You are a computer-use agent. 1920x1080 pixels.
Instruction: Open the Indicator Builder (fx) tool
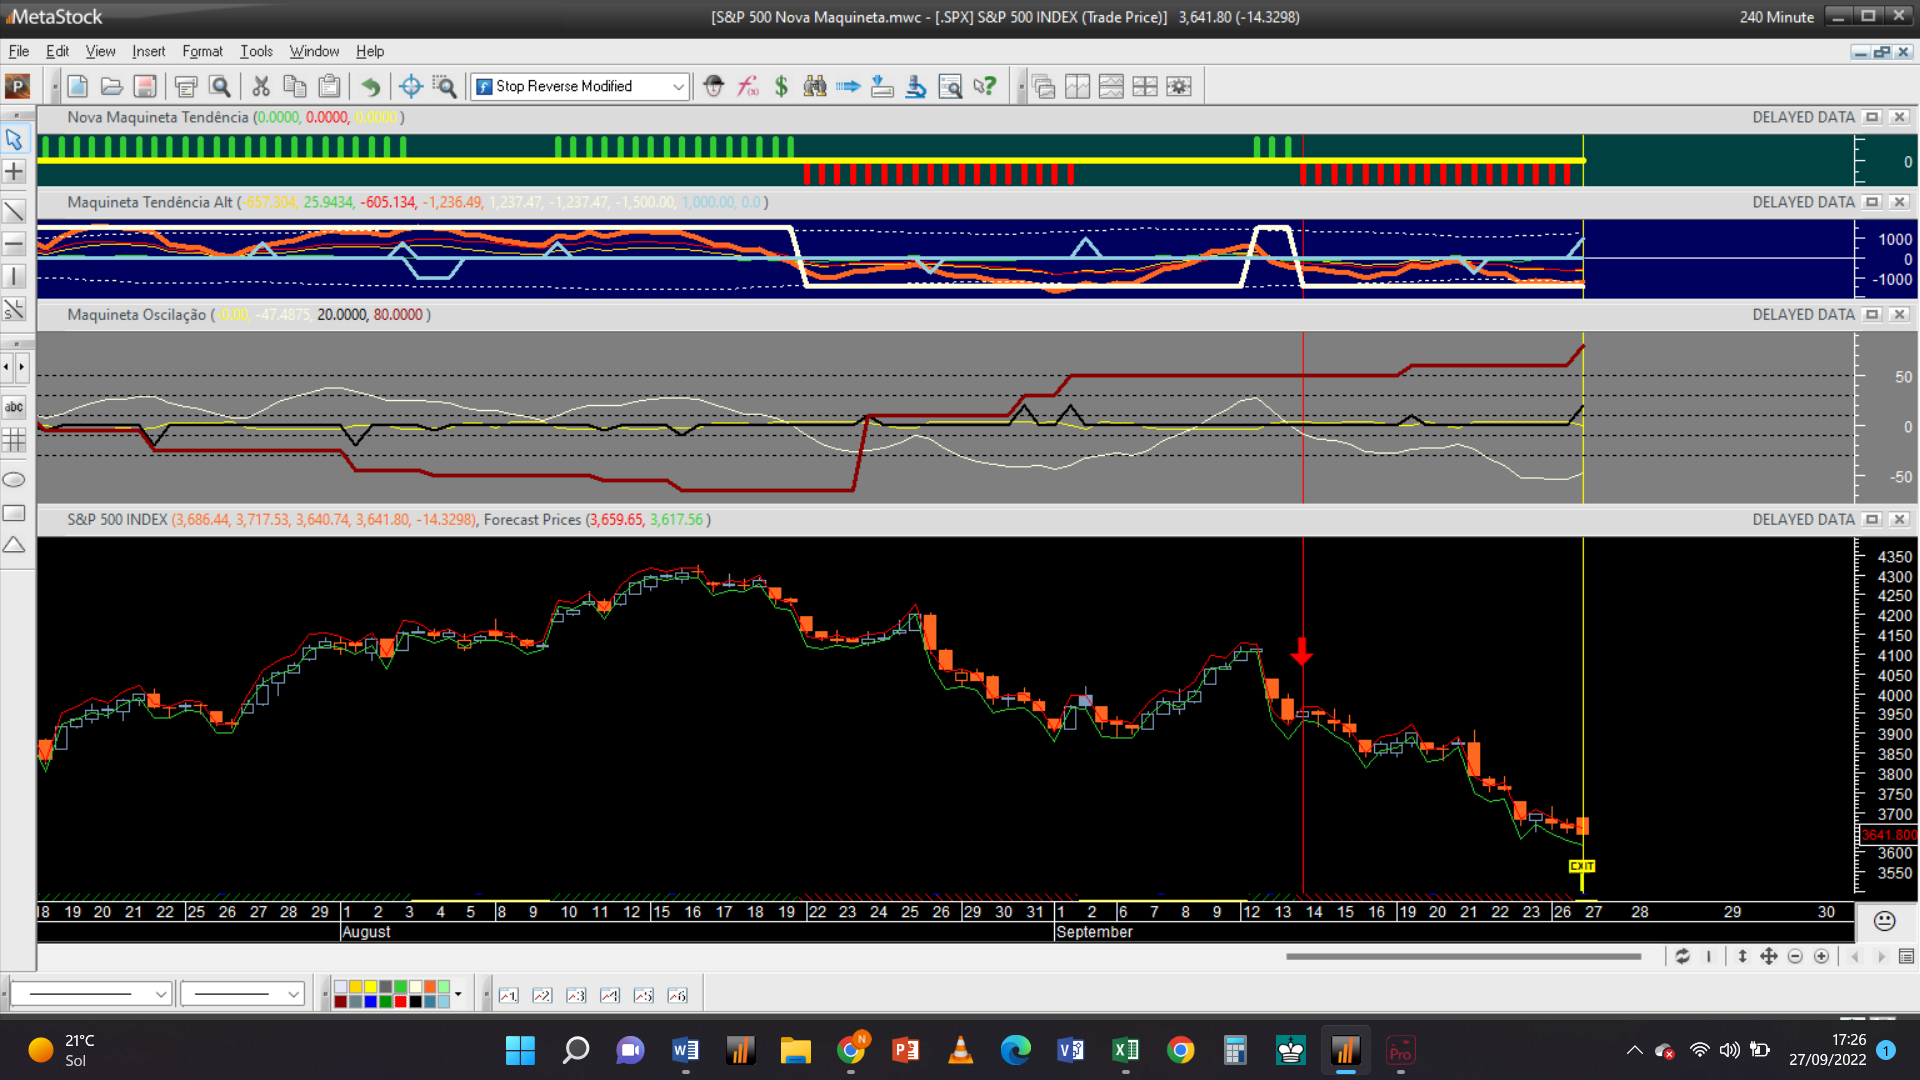748,87
